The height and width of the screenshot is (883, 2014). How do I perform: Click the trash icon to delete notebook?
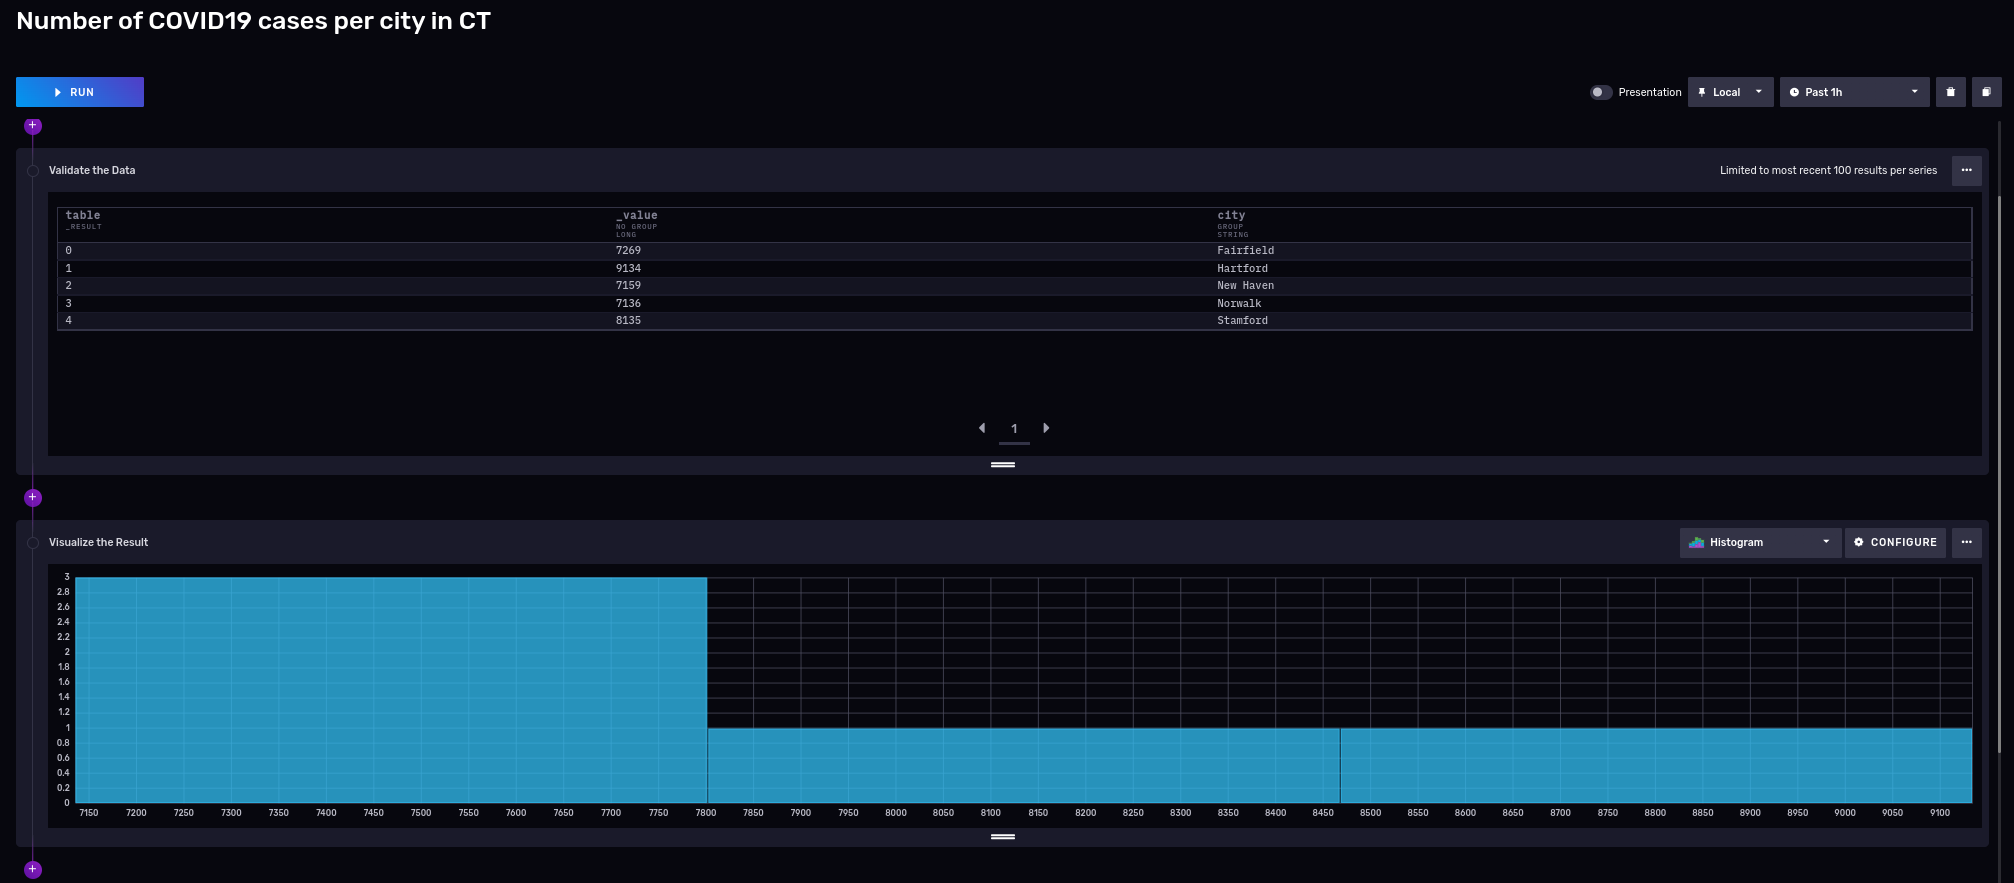1950,92
